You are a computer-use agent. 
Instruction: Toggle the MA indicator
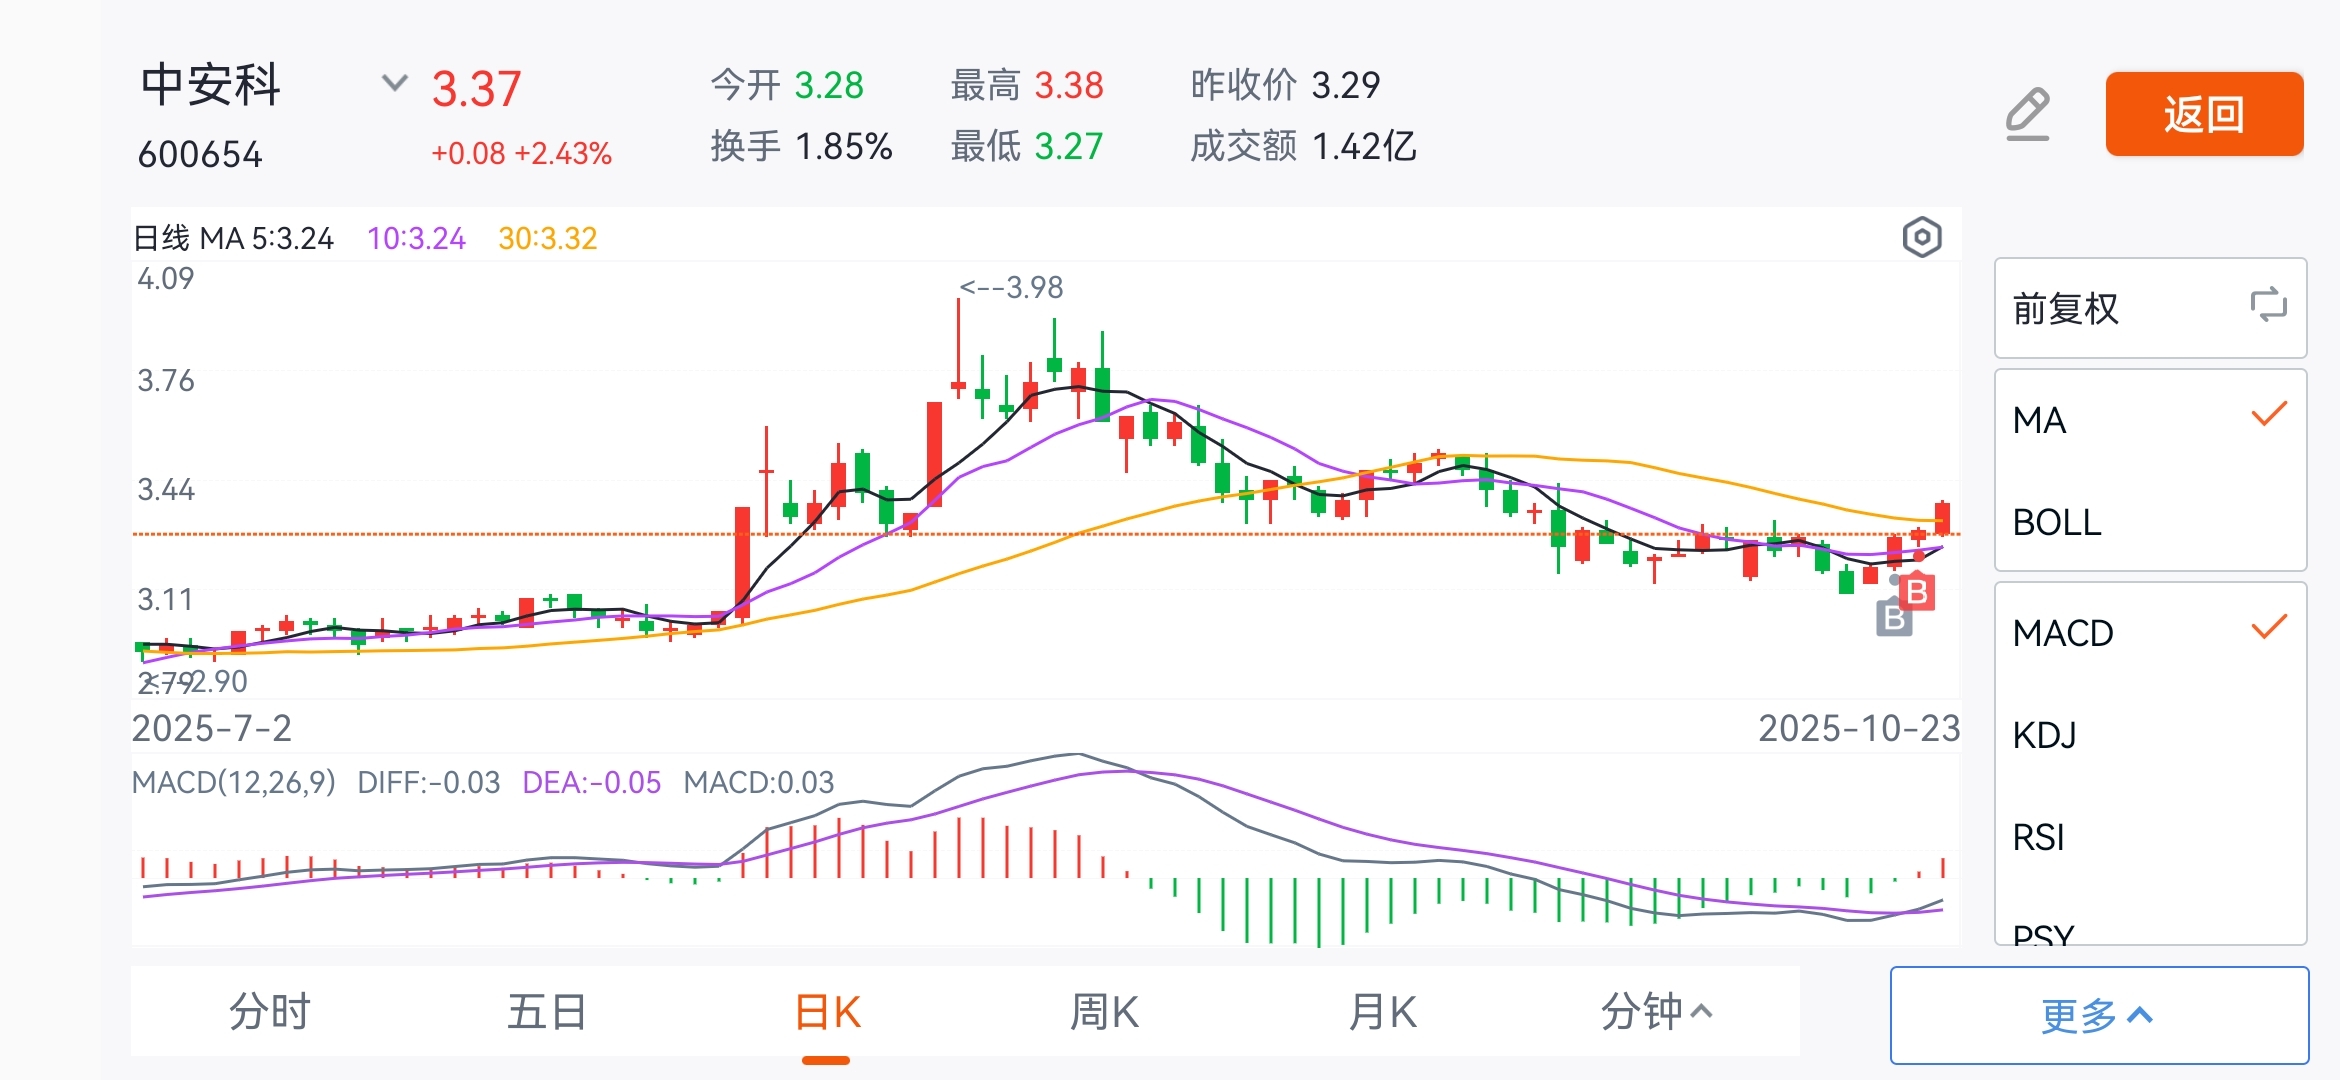[2150, 420]
